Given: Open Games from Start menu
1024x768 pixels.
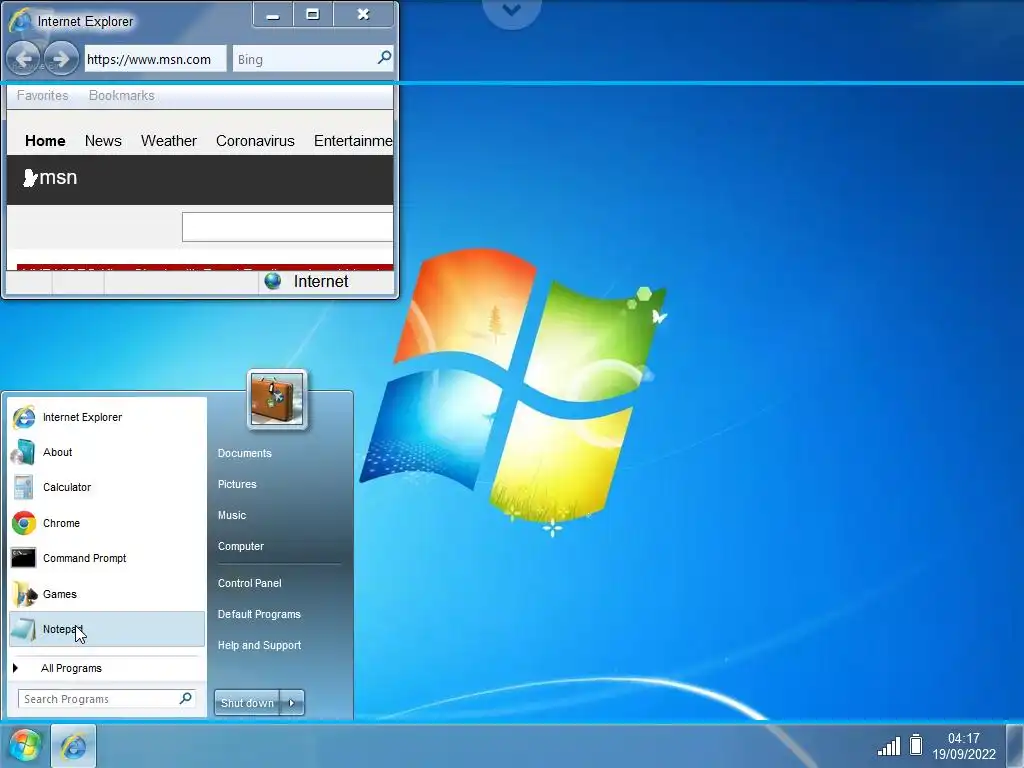Looking at the screenshot, I should coord(107,594).
